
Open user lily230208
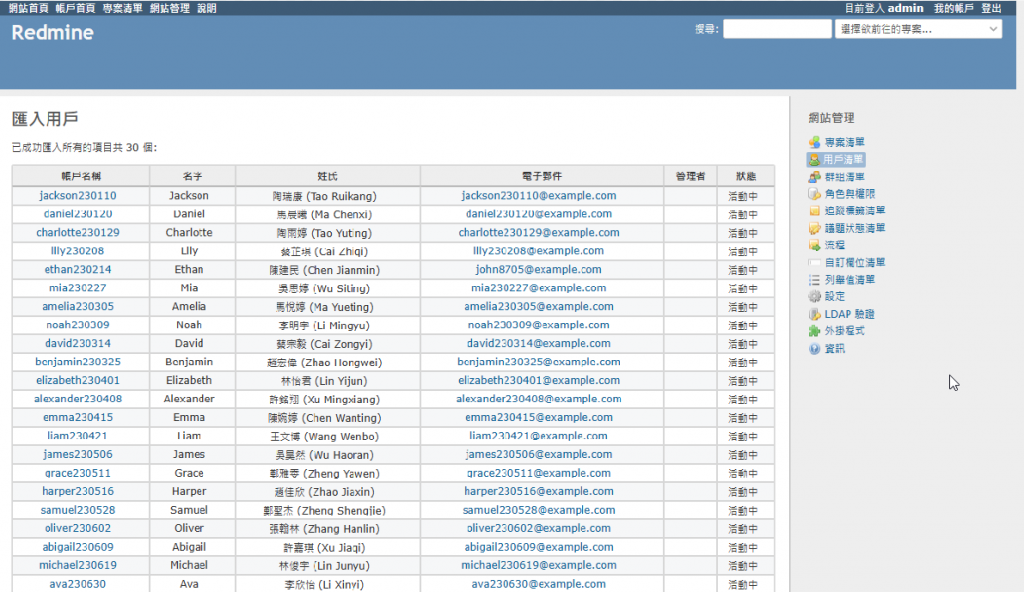78,251
